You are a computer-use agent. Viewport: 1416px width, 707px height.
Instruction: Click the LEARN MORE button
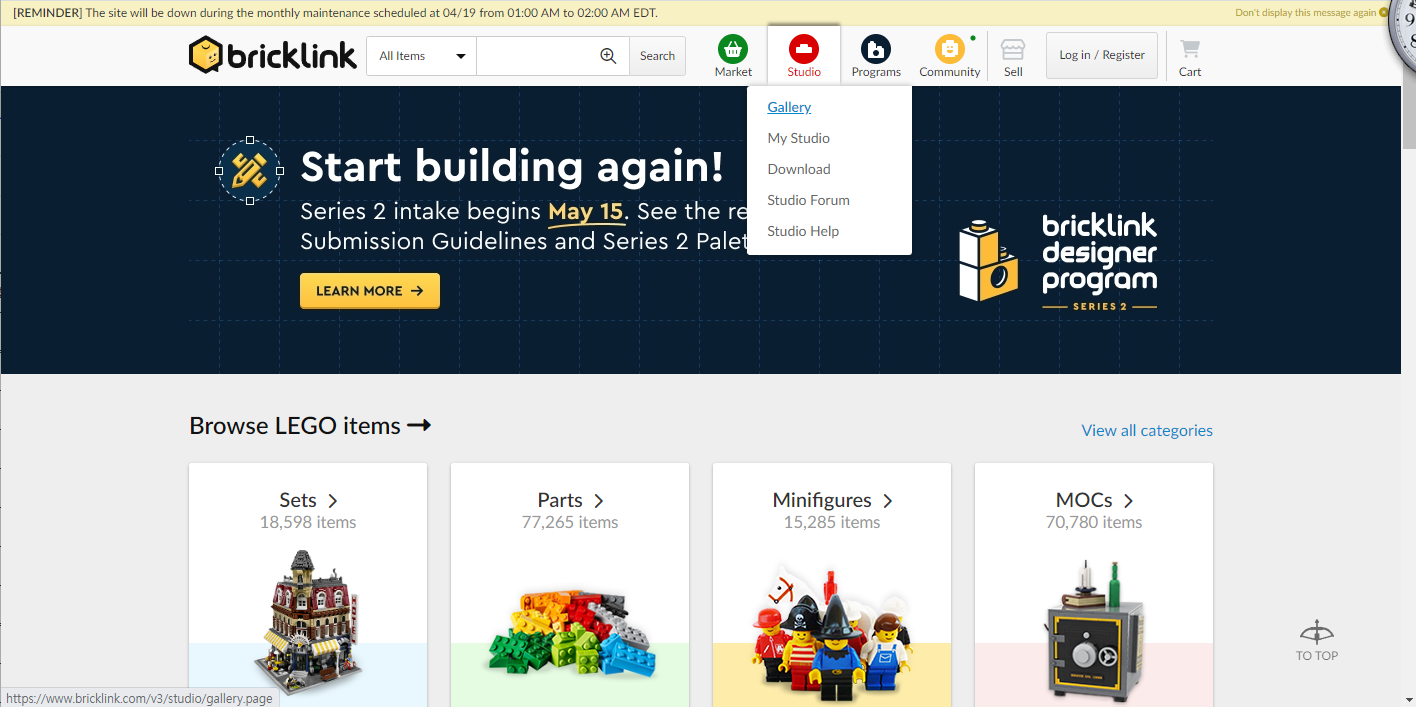[x=370, y=291]
